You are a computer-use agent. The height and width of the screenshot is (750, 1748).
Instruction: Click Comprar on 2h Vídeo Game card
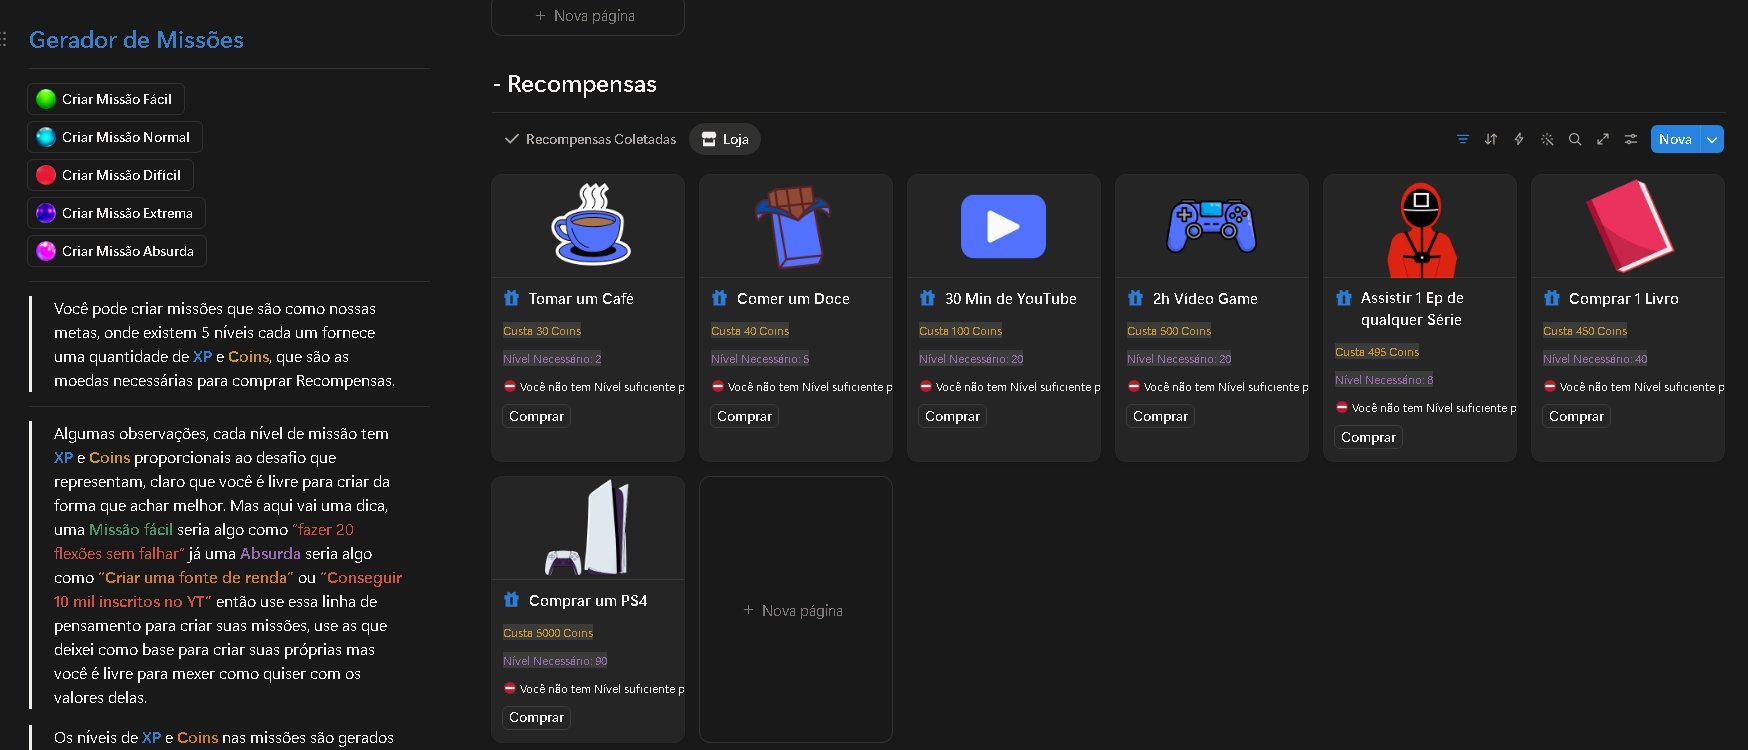[x=1160, y=416]
